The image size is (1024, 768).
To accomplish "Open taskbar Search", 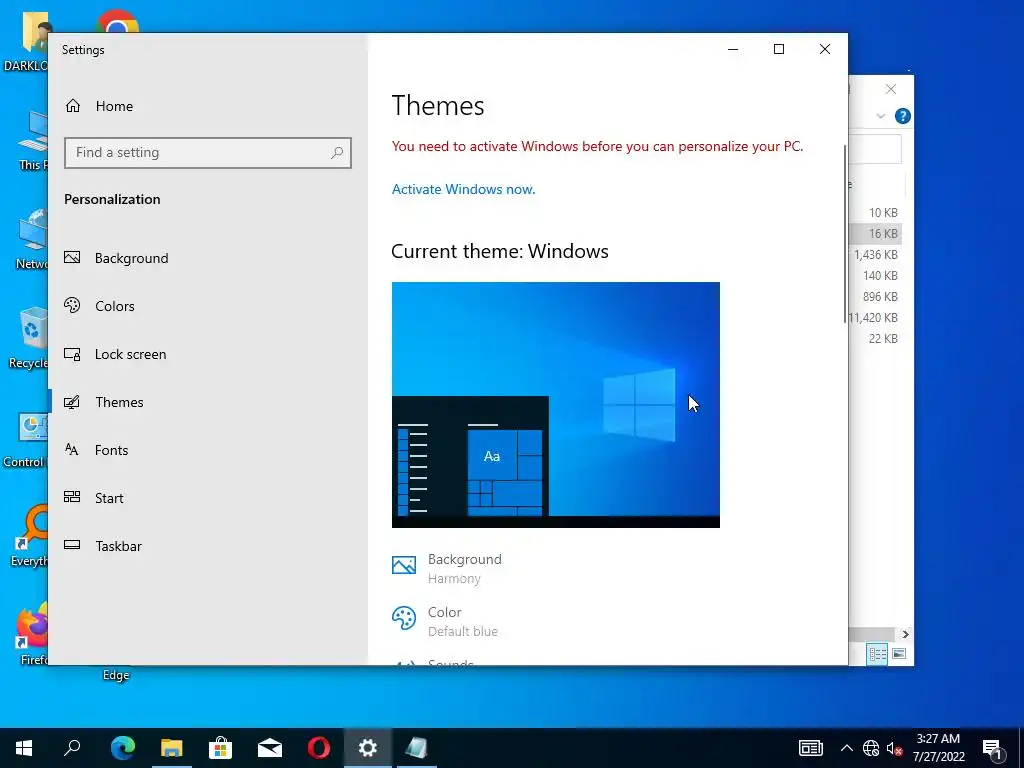I will coord(72,748).
